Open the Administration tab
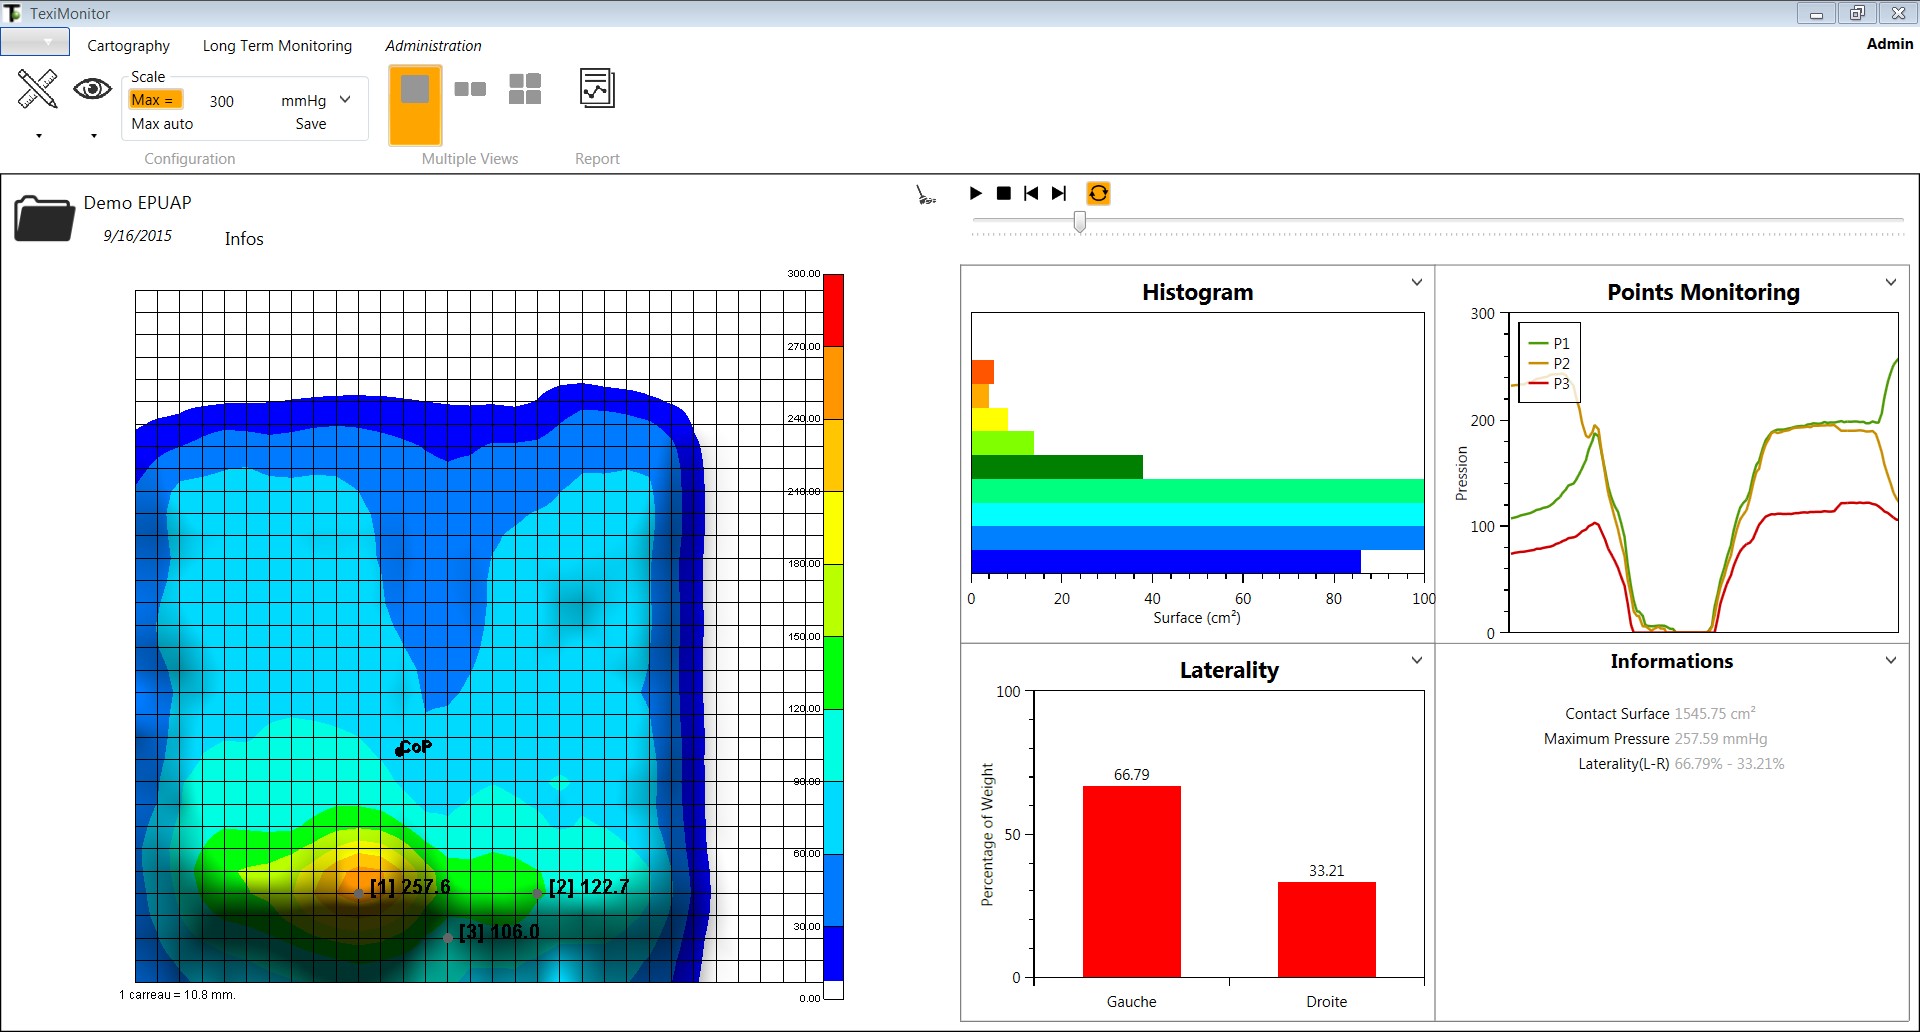The height and width of the screenshot is (1032, 1920). [x=433, y=46]
